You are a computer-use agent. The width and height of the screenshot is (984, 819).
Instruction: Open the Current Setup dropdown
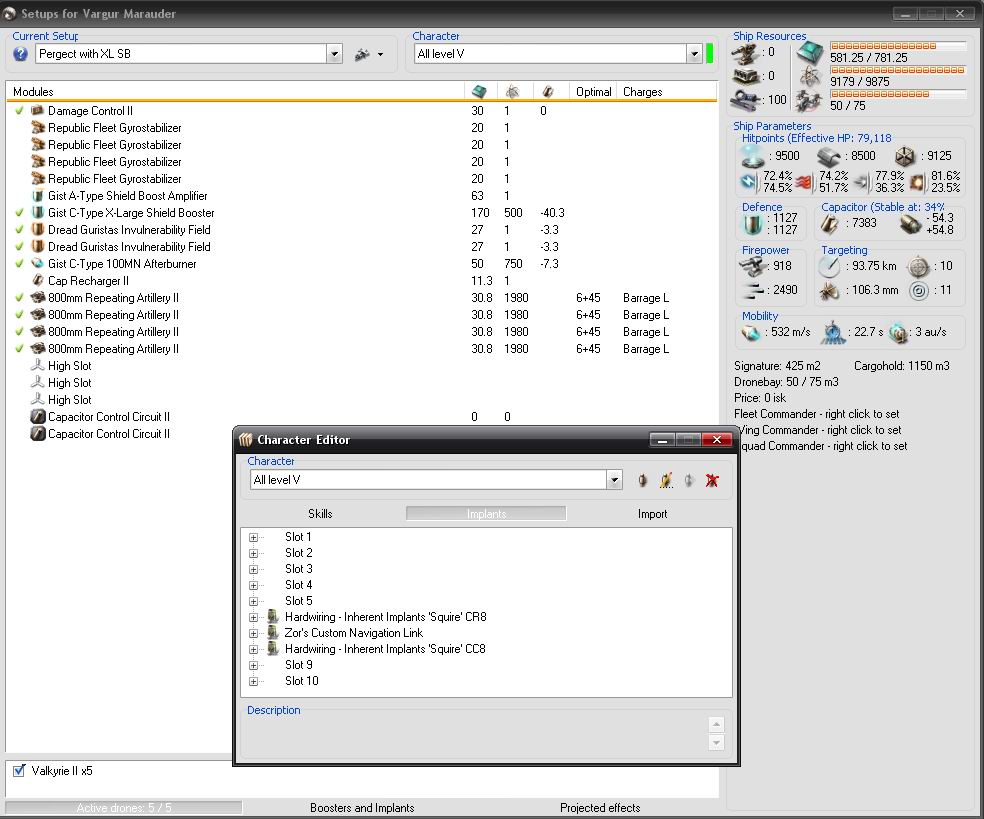coord(334,54)
